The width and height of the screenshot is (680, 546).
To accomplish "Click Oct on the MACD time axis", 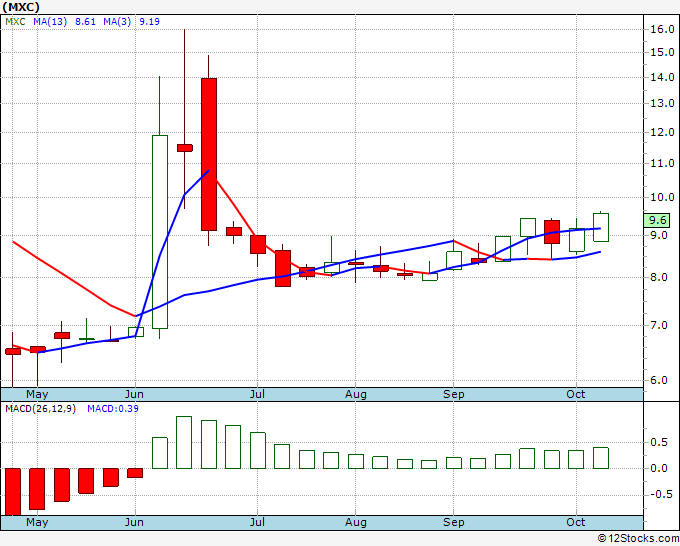I will tap(576, 522).
